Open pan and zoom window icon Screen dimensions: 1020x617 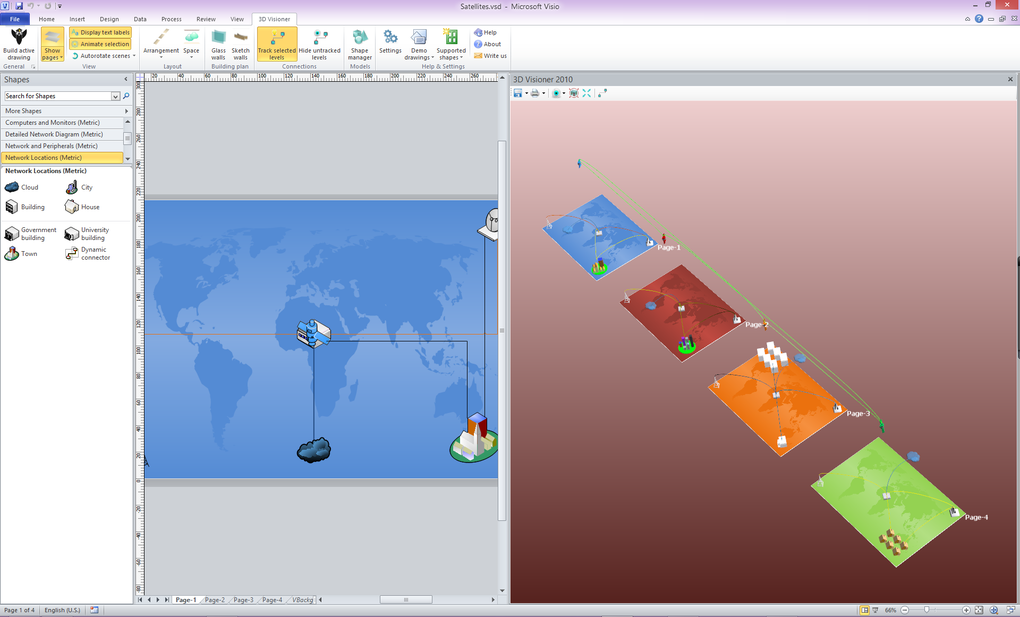click(993, 610)
